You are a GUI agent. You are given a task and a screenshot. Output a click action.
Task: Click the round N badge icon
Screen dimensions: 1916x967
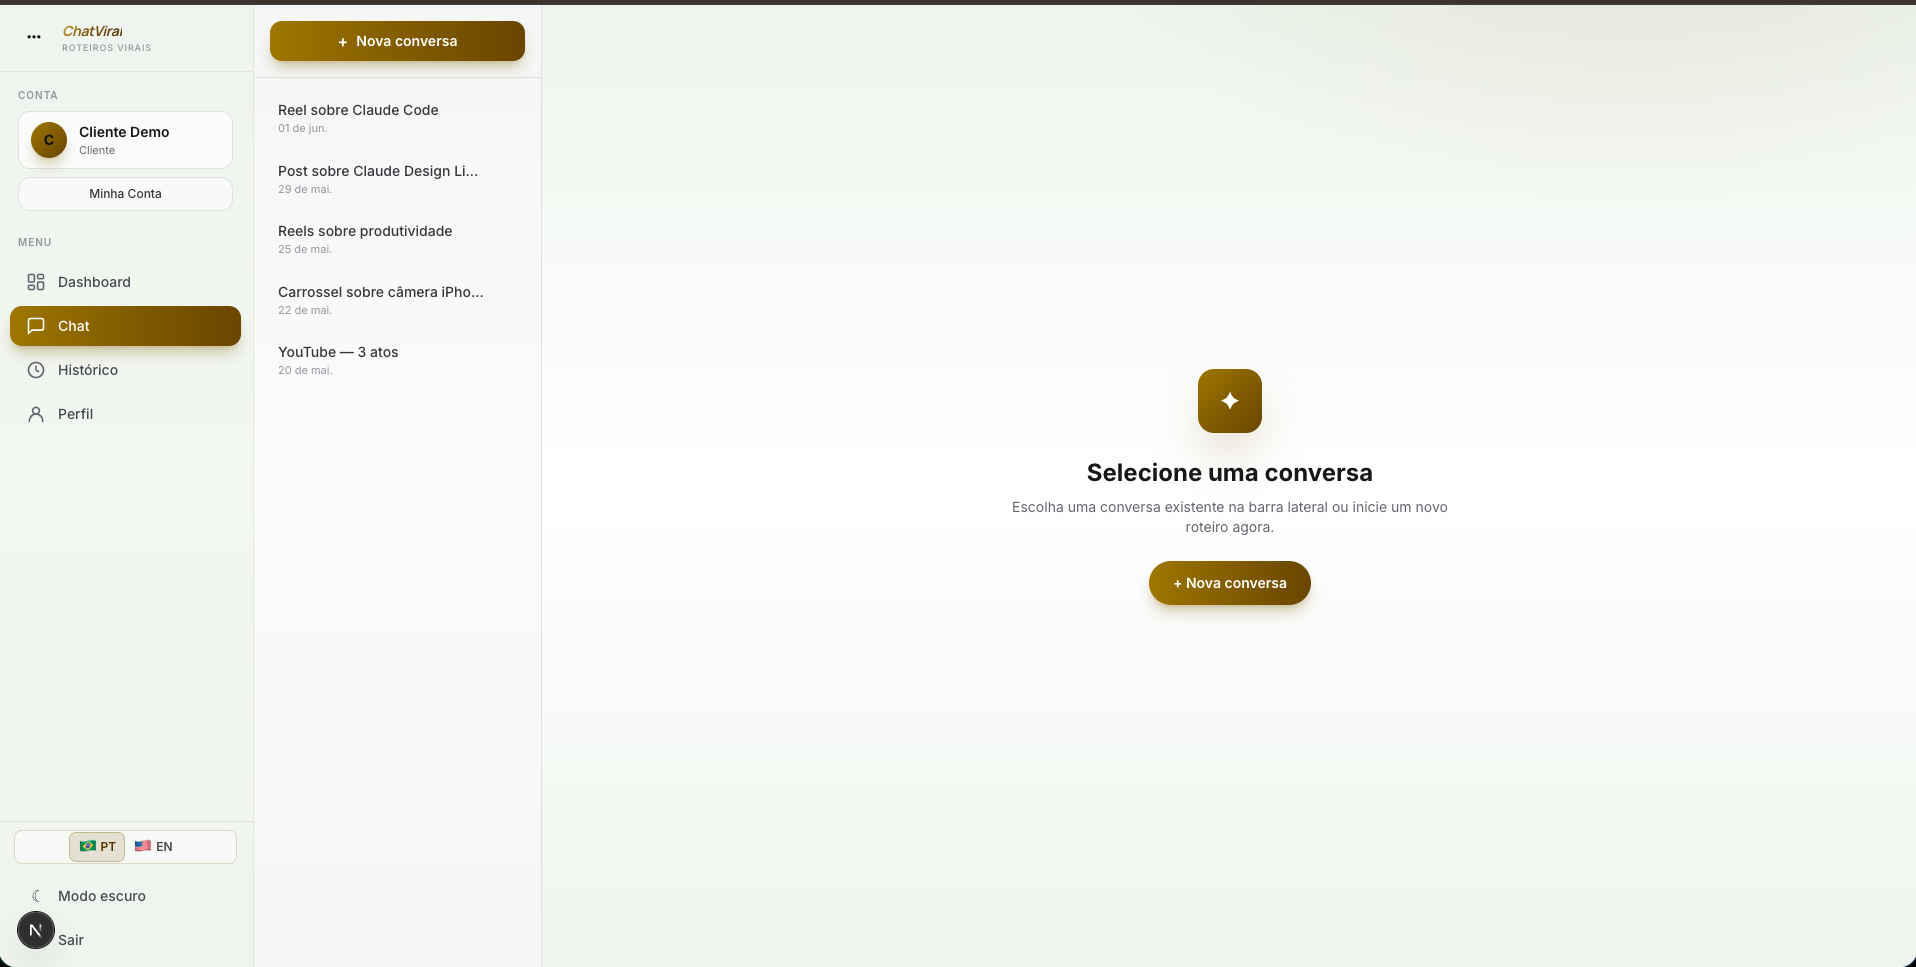point(36,930)
